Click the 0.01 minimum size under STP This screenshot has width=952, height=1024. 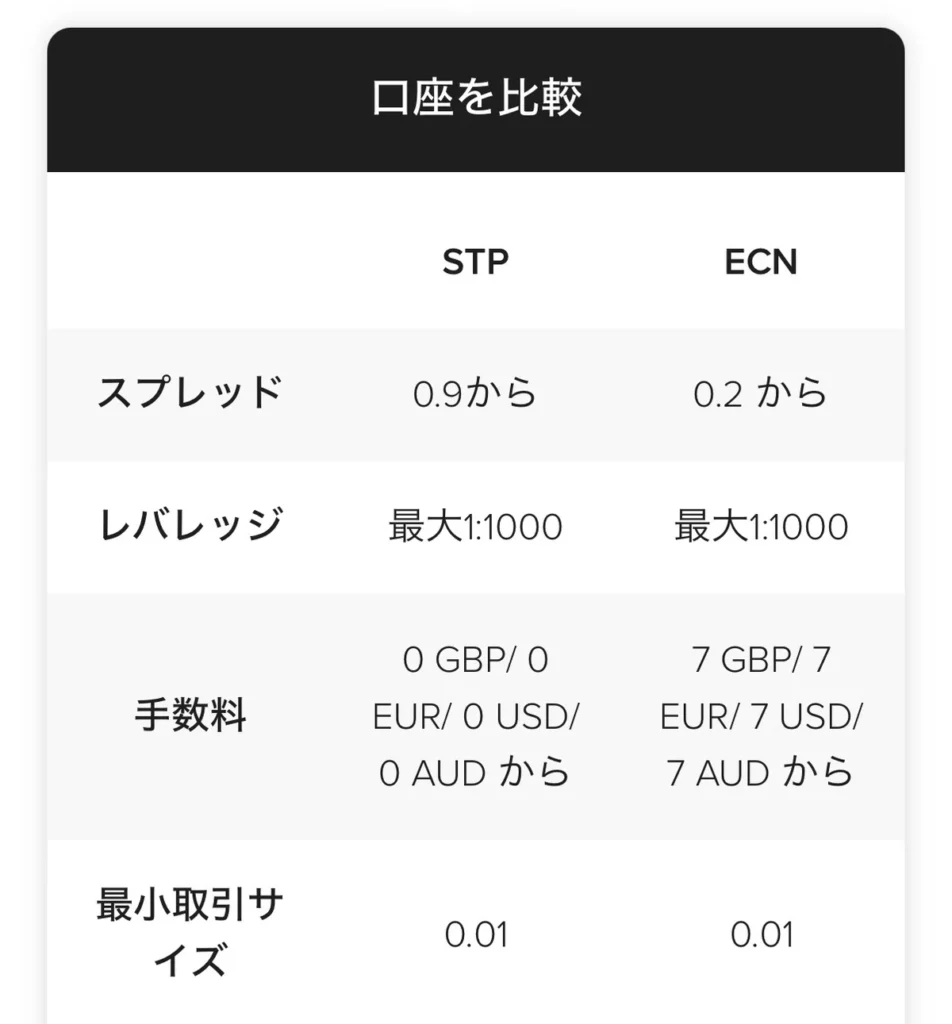(x=476, y=935)
